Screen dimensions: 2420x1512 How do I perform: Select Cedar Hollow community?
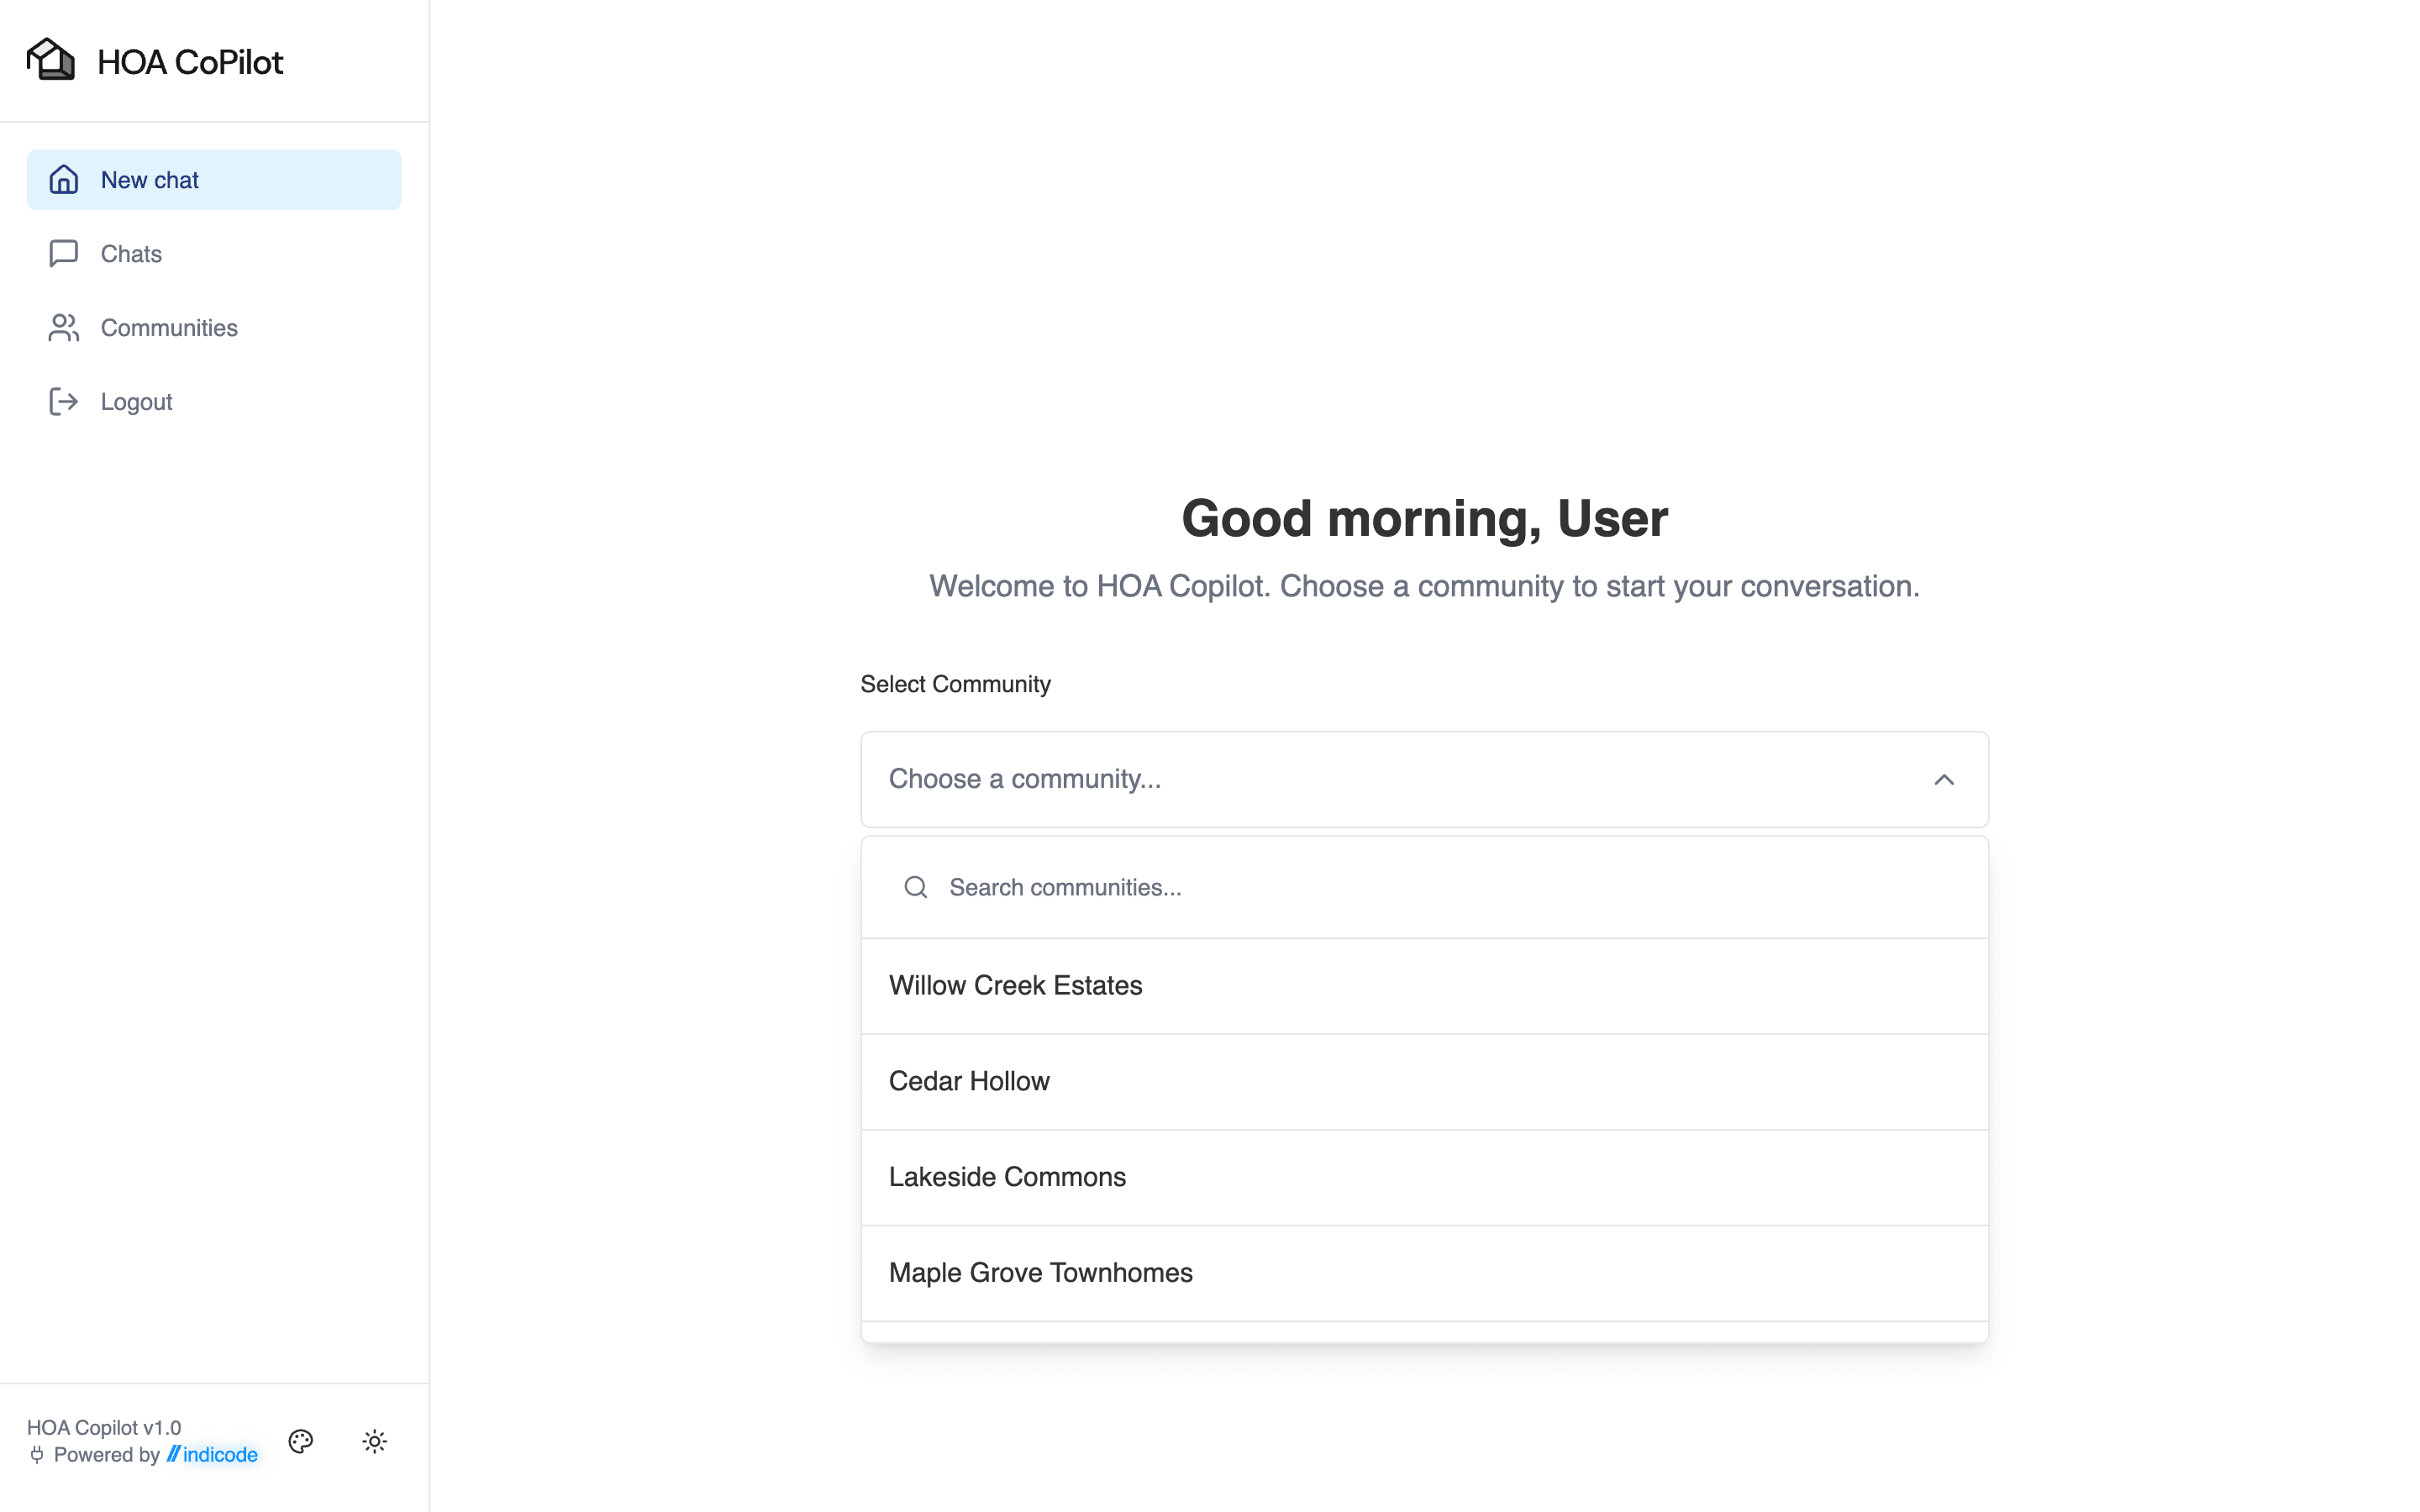point(1424,1081)
